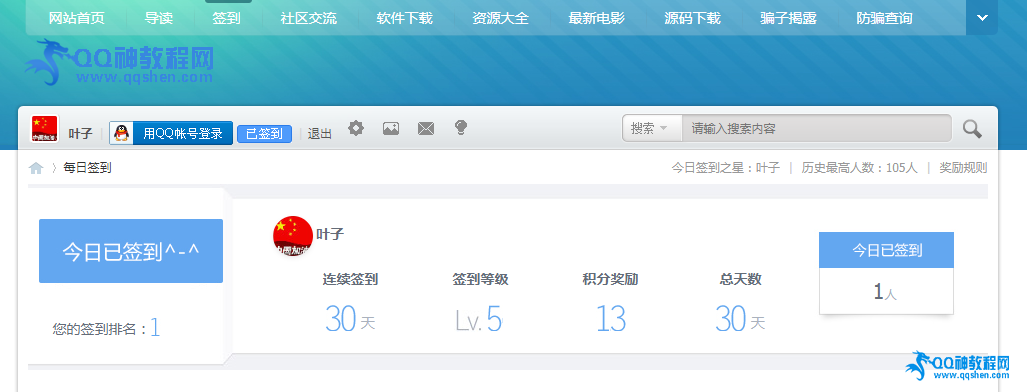Open the 搜索 type dropdown
1027x392 pixels.
[651, 128]
